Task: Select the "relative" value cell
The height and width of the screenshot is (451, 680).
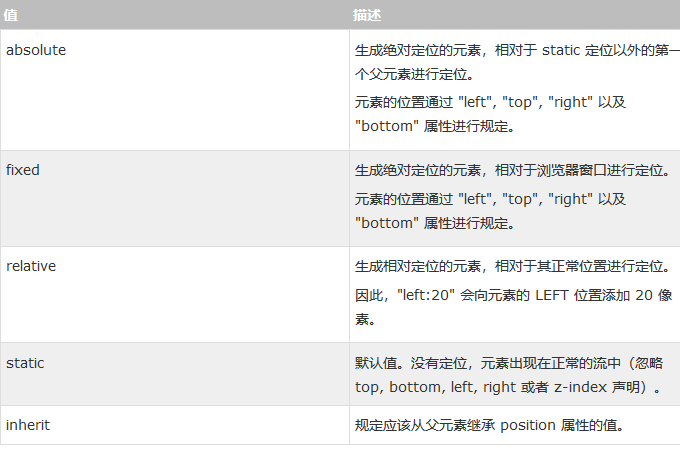Action: pos(31,266)
